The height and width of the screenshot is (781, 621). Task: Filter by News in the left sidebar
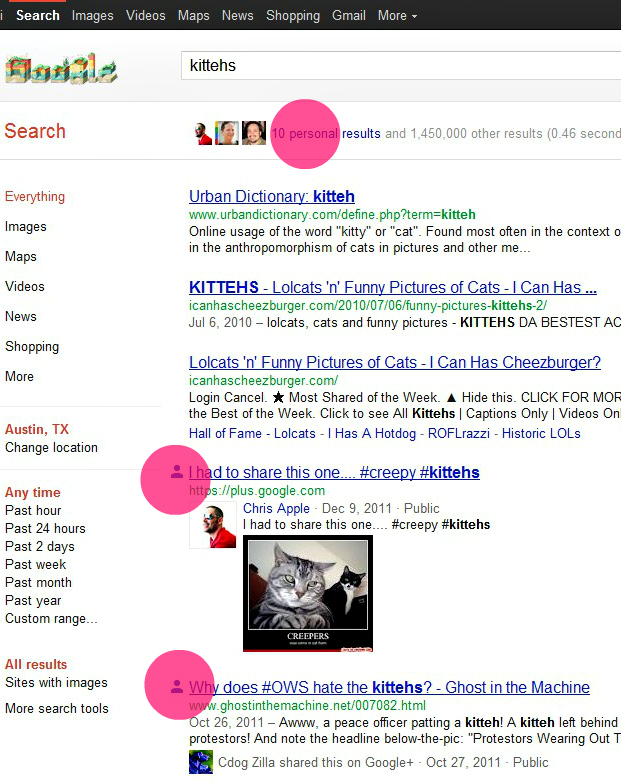(x=21, y=316)
